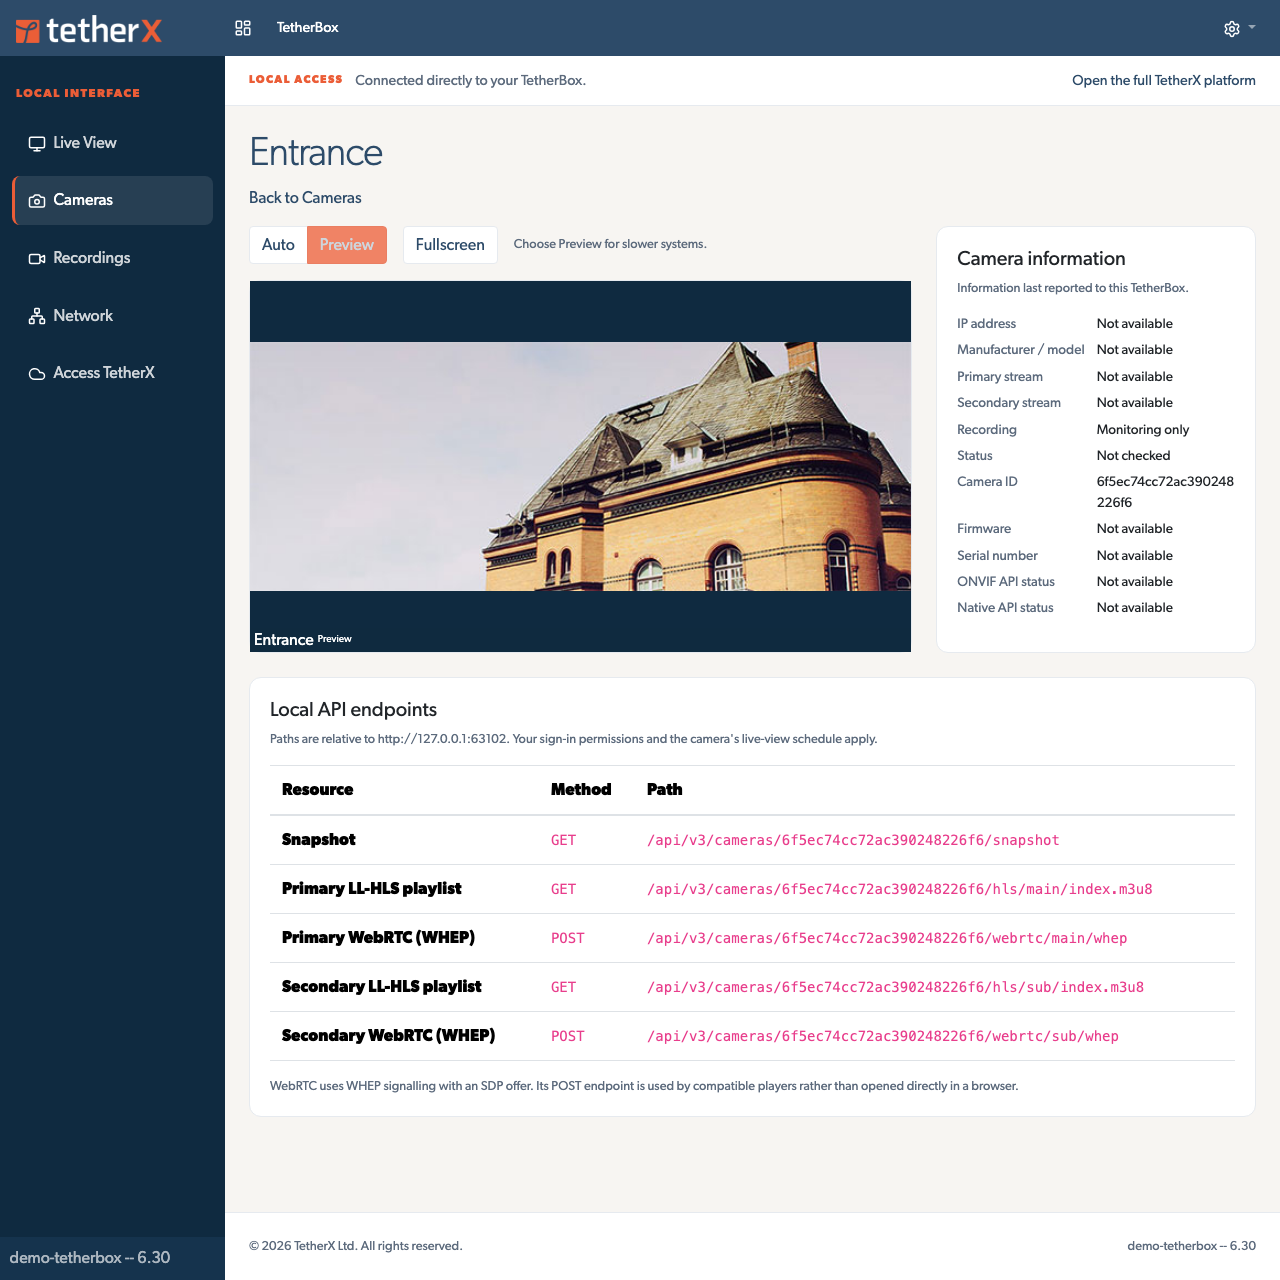
Task: Switch stream mode to Auto
Action: click(x=278, y=245)
